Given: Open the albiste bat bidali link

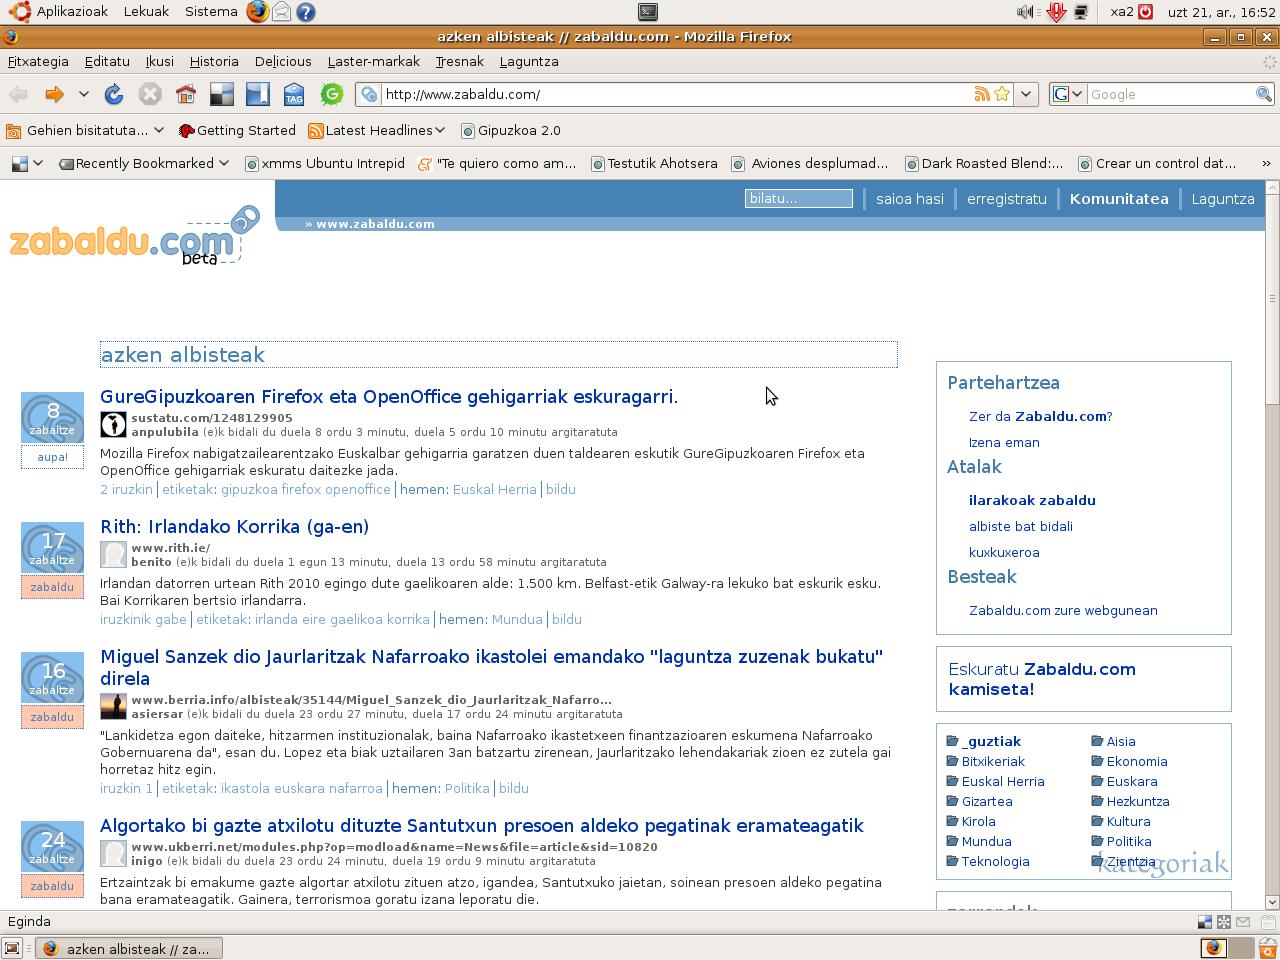Looking at the screenshot, I should click(1020, 526).
